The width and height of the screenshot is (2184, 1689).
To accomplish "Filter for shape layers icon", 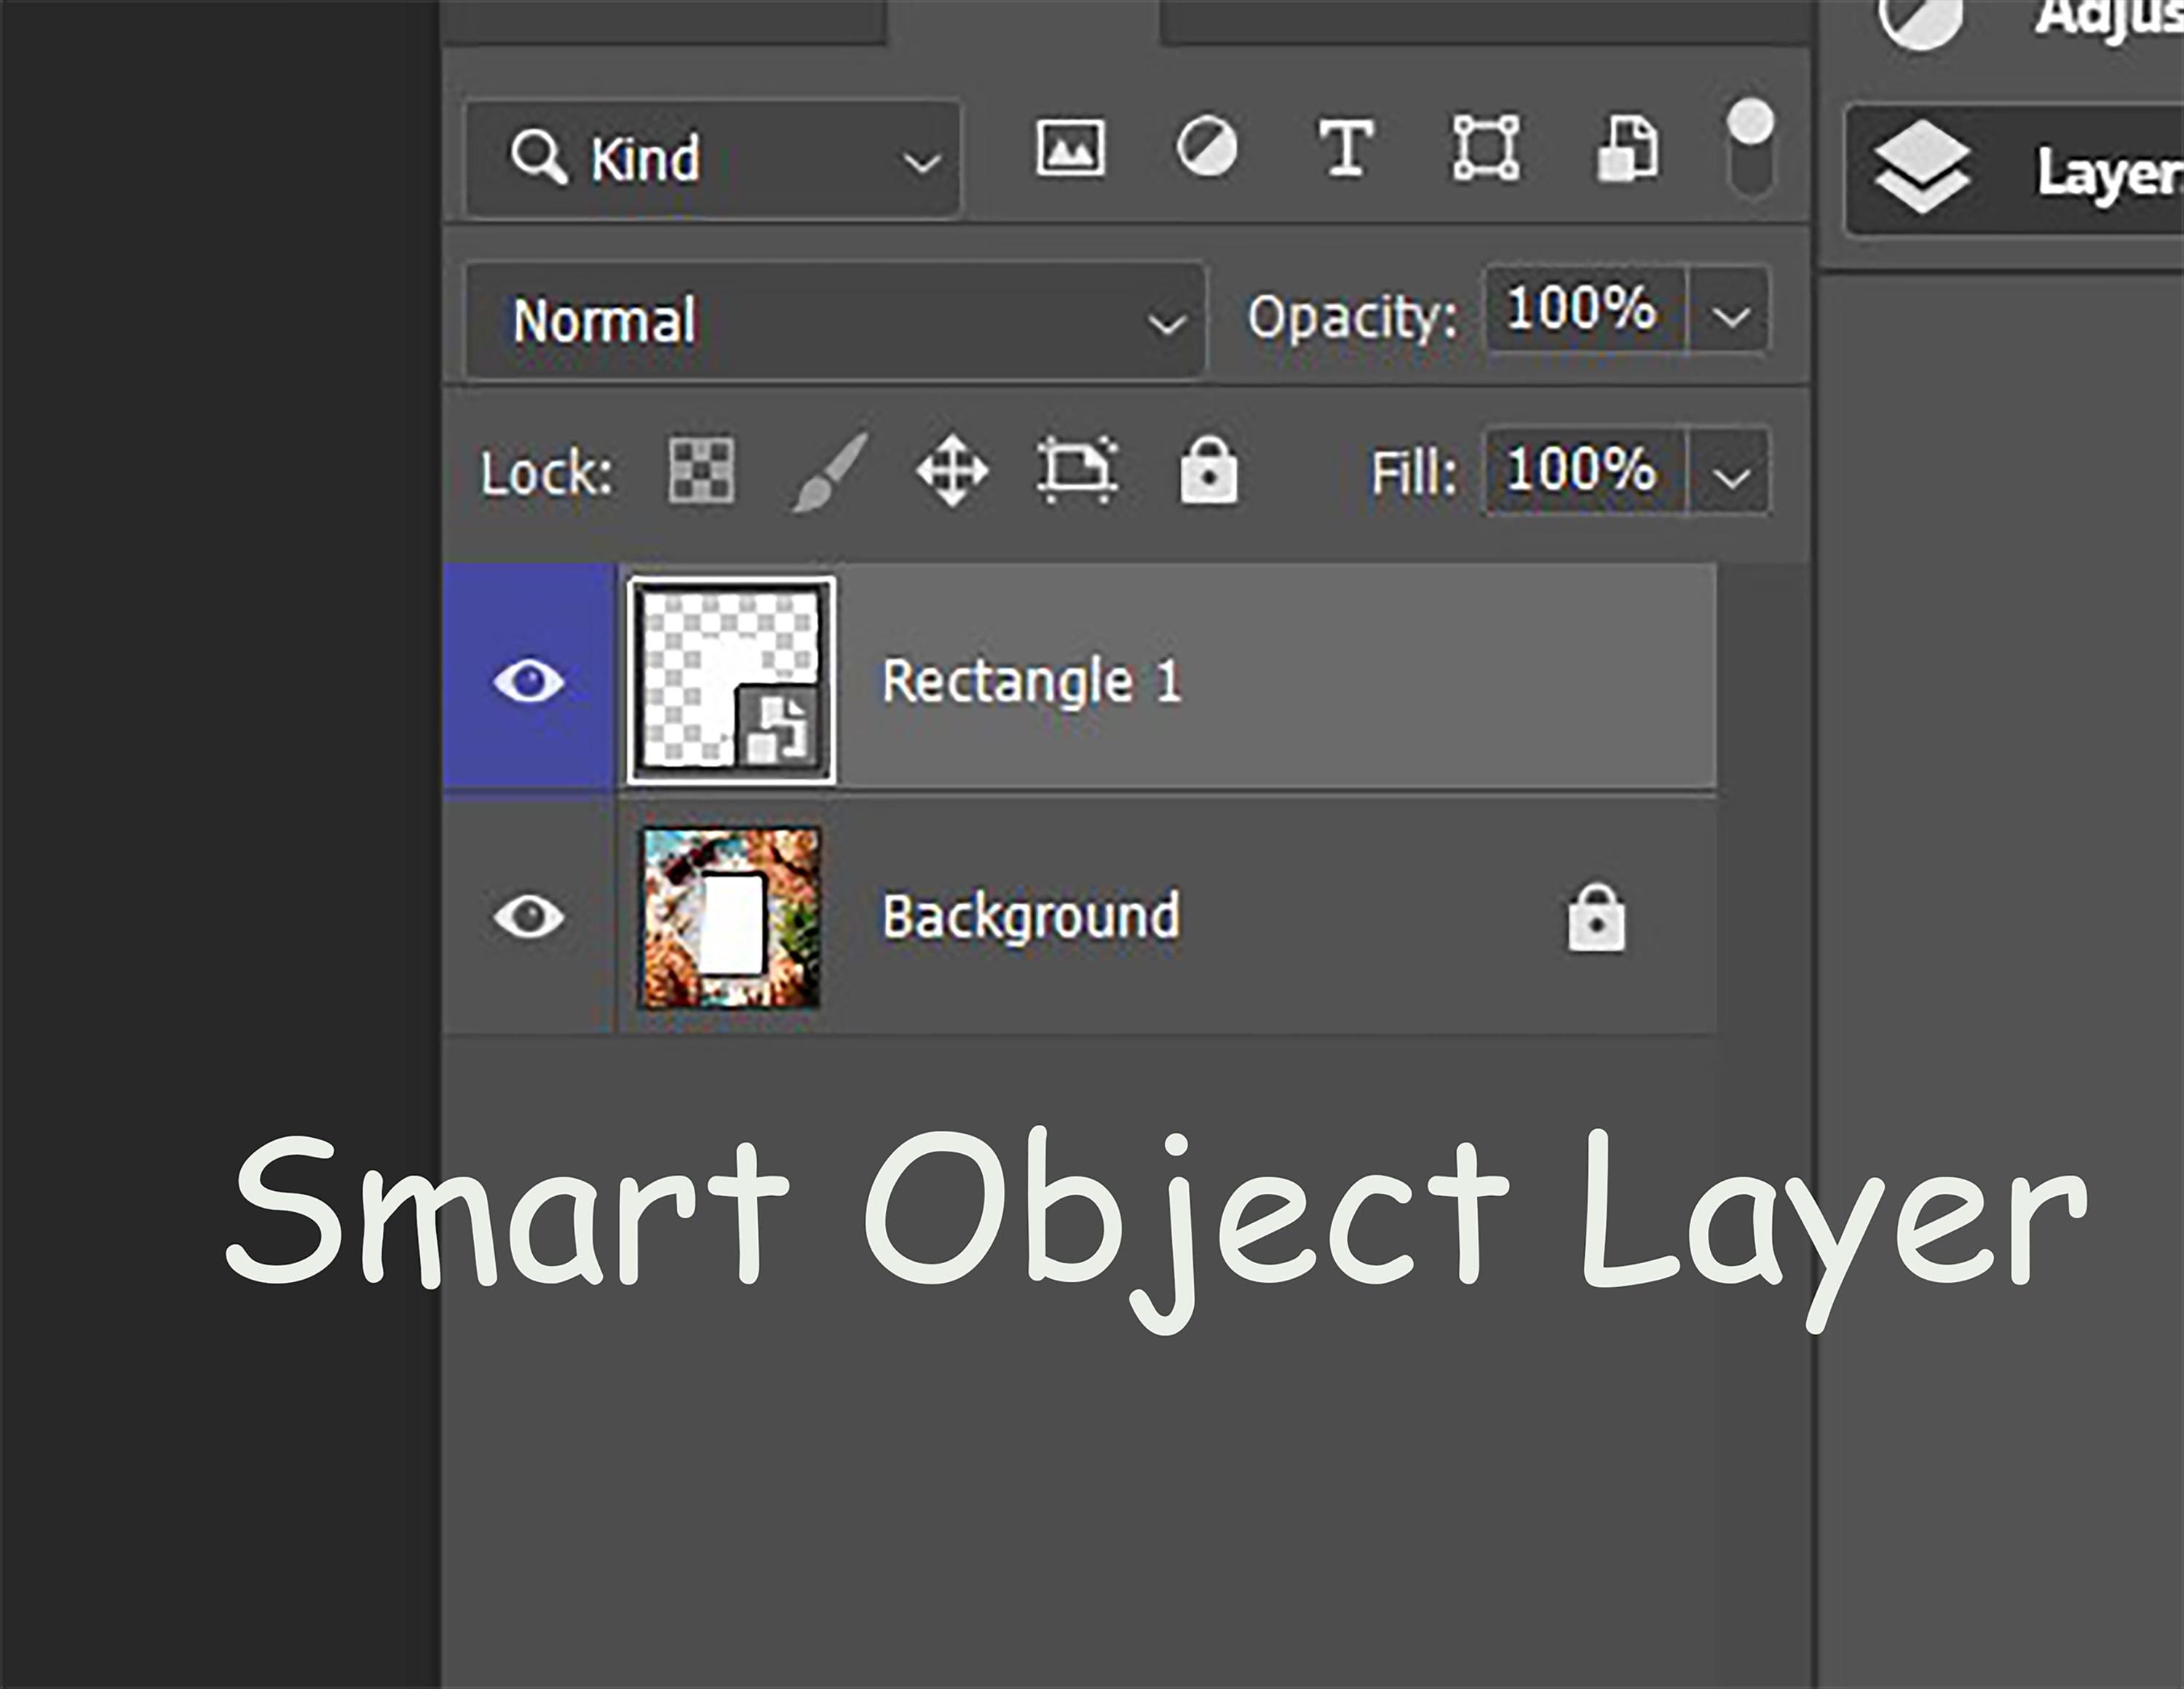I will pyautogui.click(x=1486, y=148).
